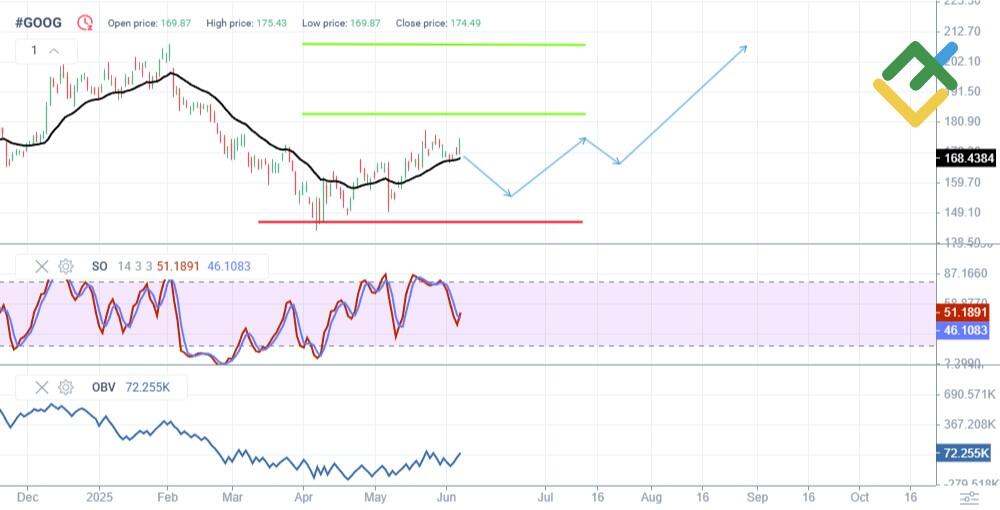This screenshot has height=510, width=1000.
Task: Click the blue 46.1083 stochastic axis tag
Action: [966, 329]
